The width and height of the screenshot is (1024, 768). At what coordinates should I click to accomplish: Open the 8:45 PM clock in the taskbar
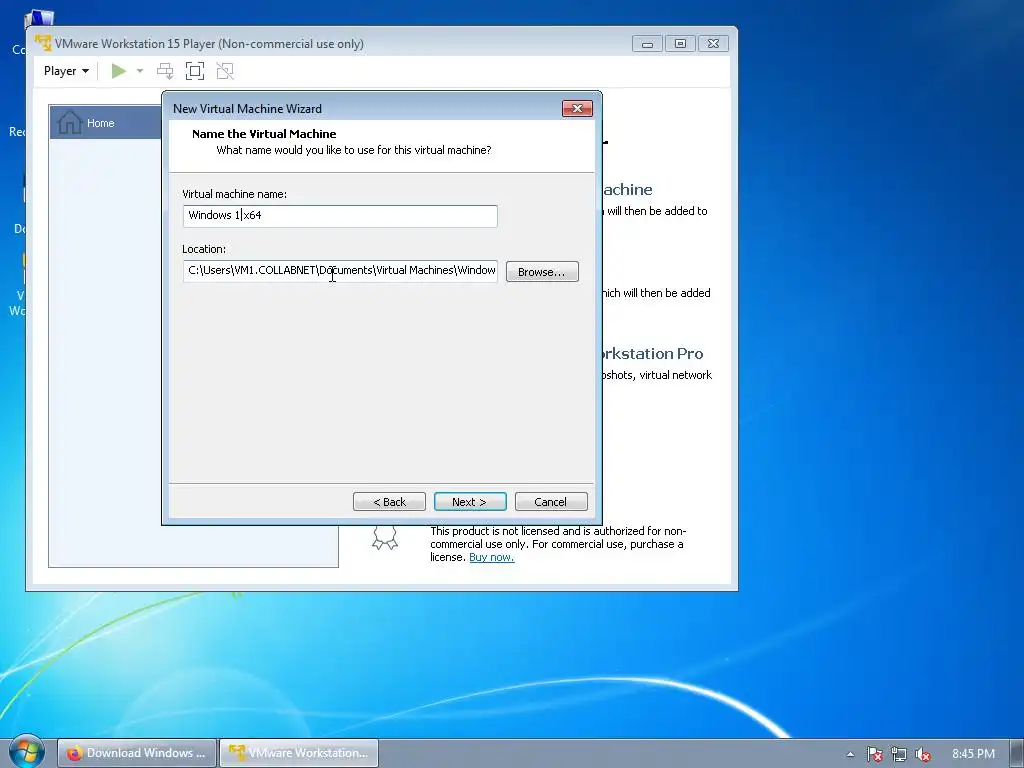[x=973, y=754]
